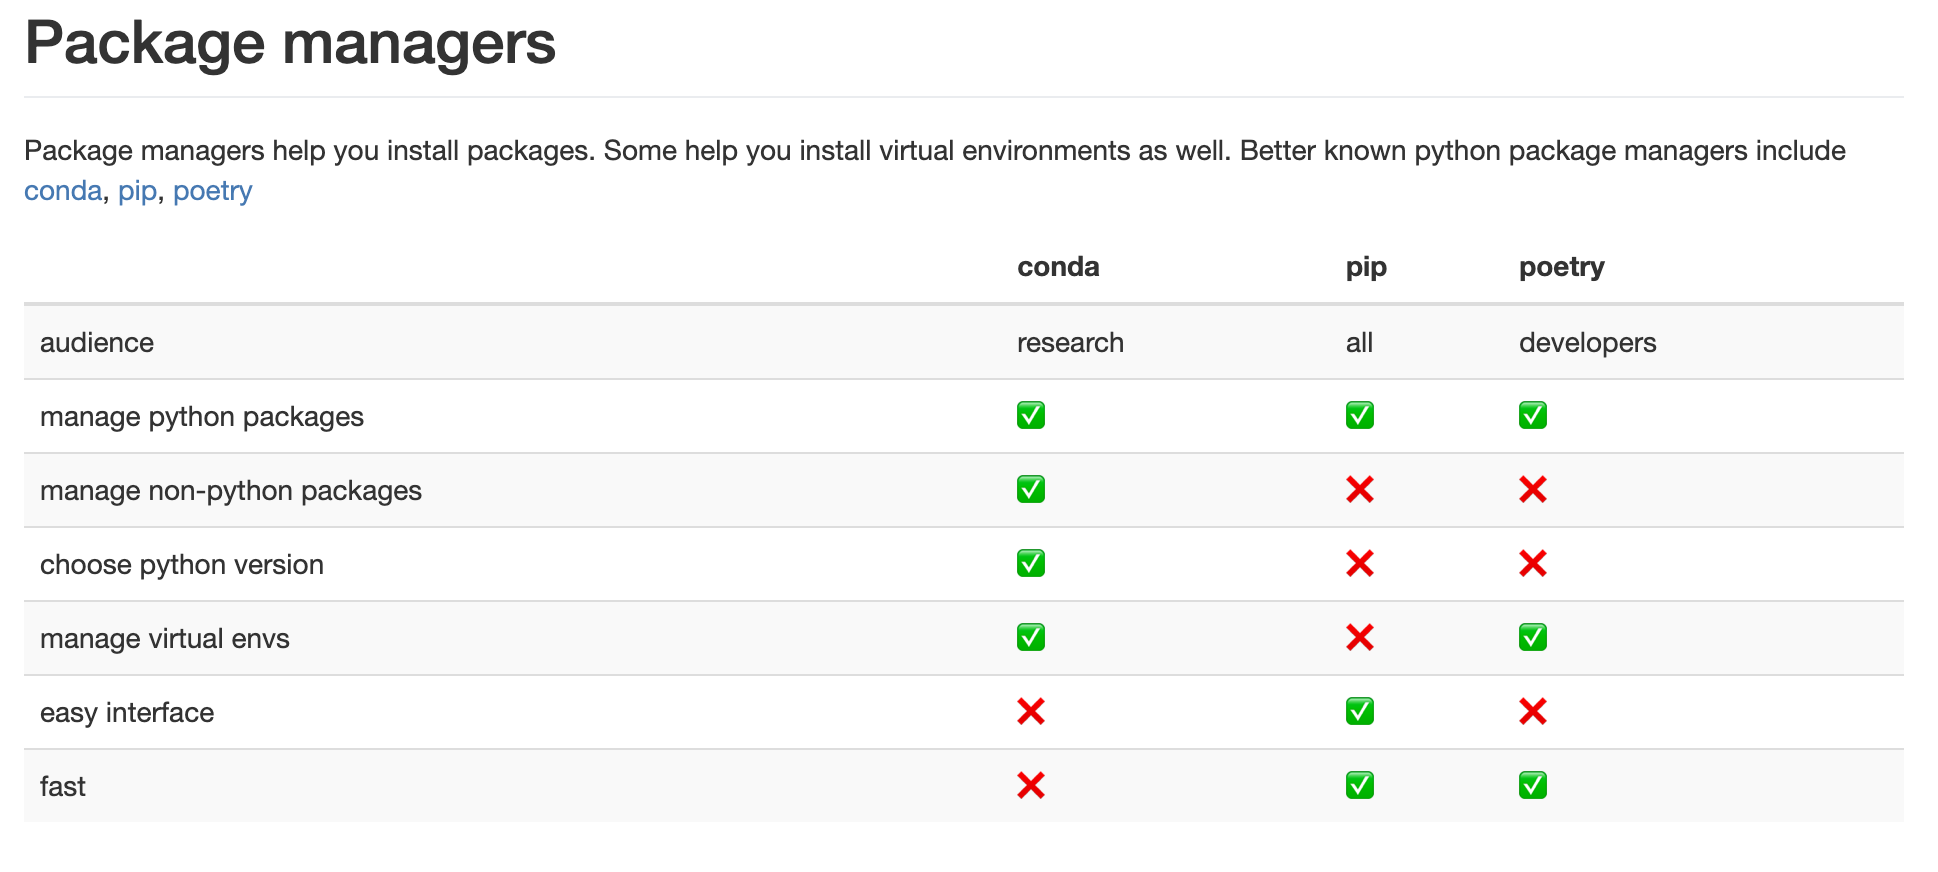The image size is (1938, 872).
Task: Select the poetry column header
Action: pyautogui.click(x=1562, y=267)
